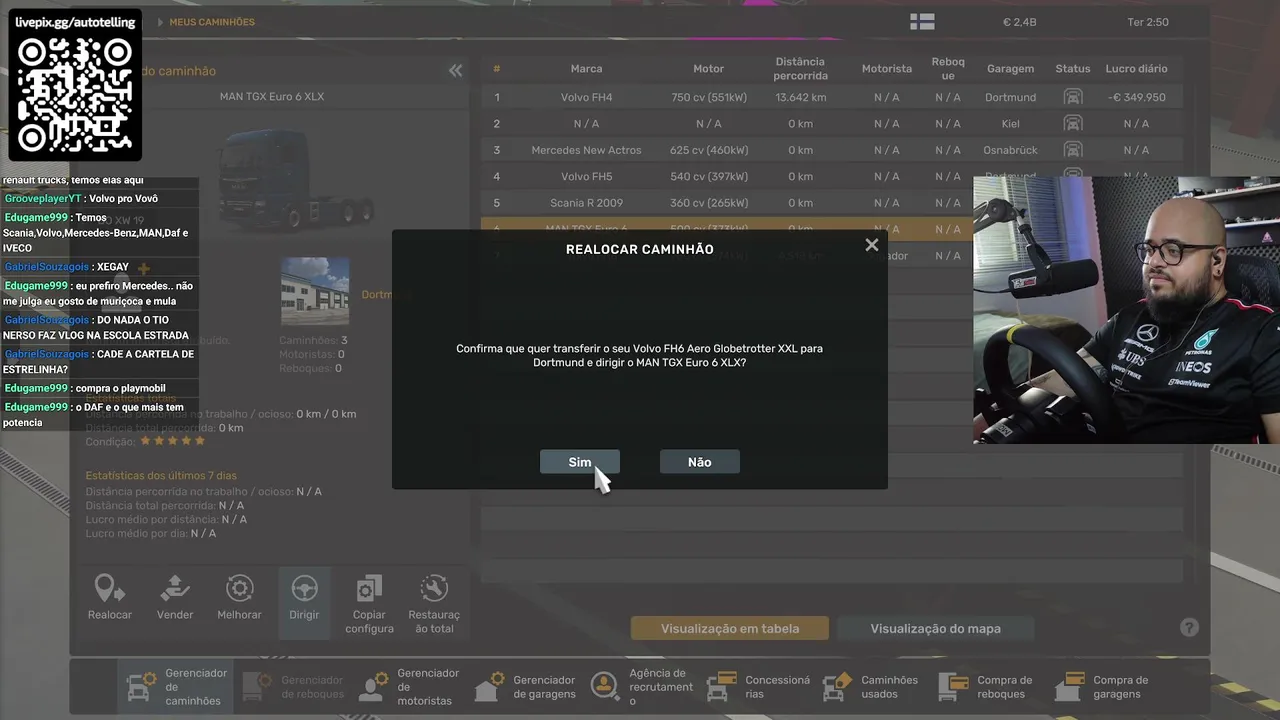
Task: Click the 360 cv (265kW) engine cell
Action: 709,203
